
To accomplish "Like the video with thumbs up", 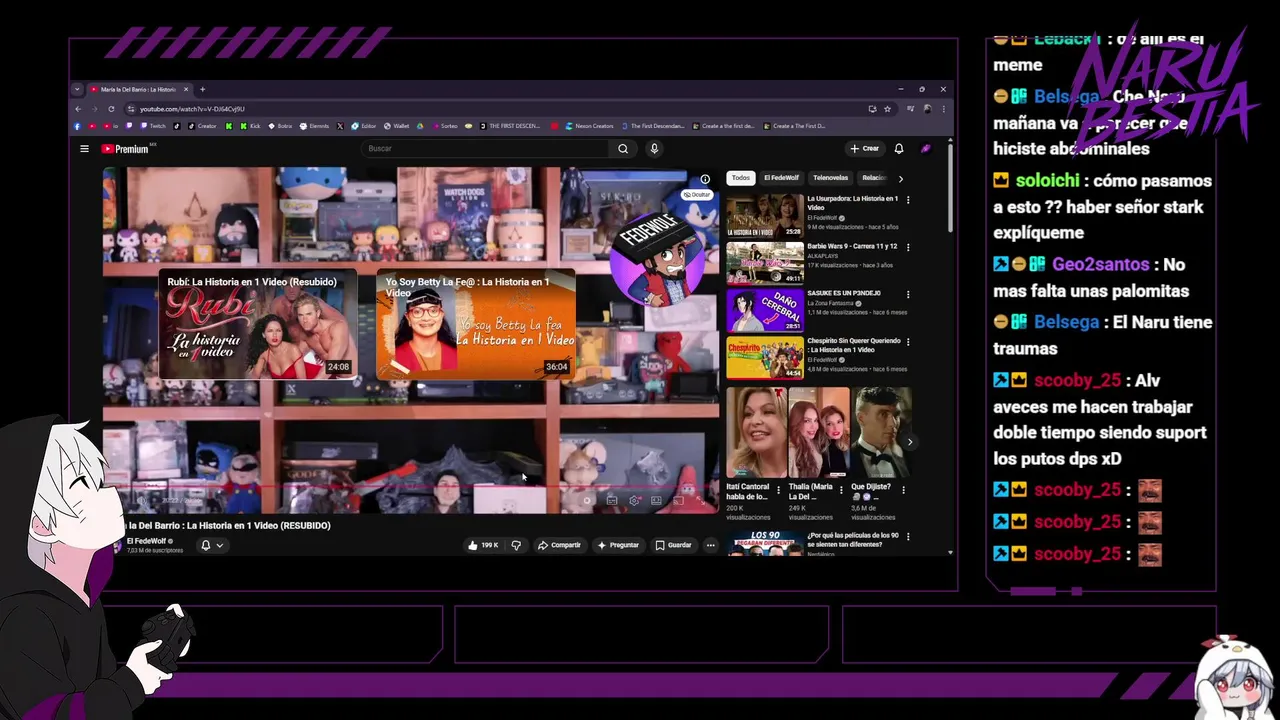I will coord(483,545).
